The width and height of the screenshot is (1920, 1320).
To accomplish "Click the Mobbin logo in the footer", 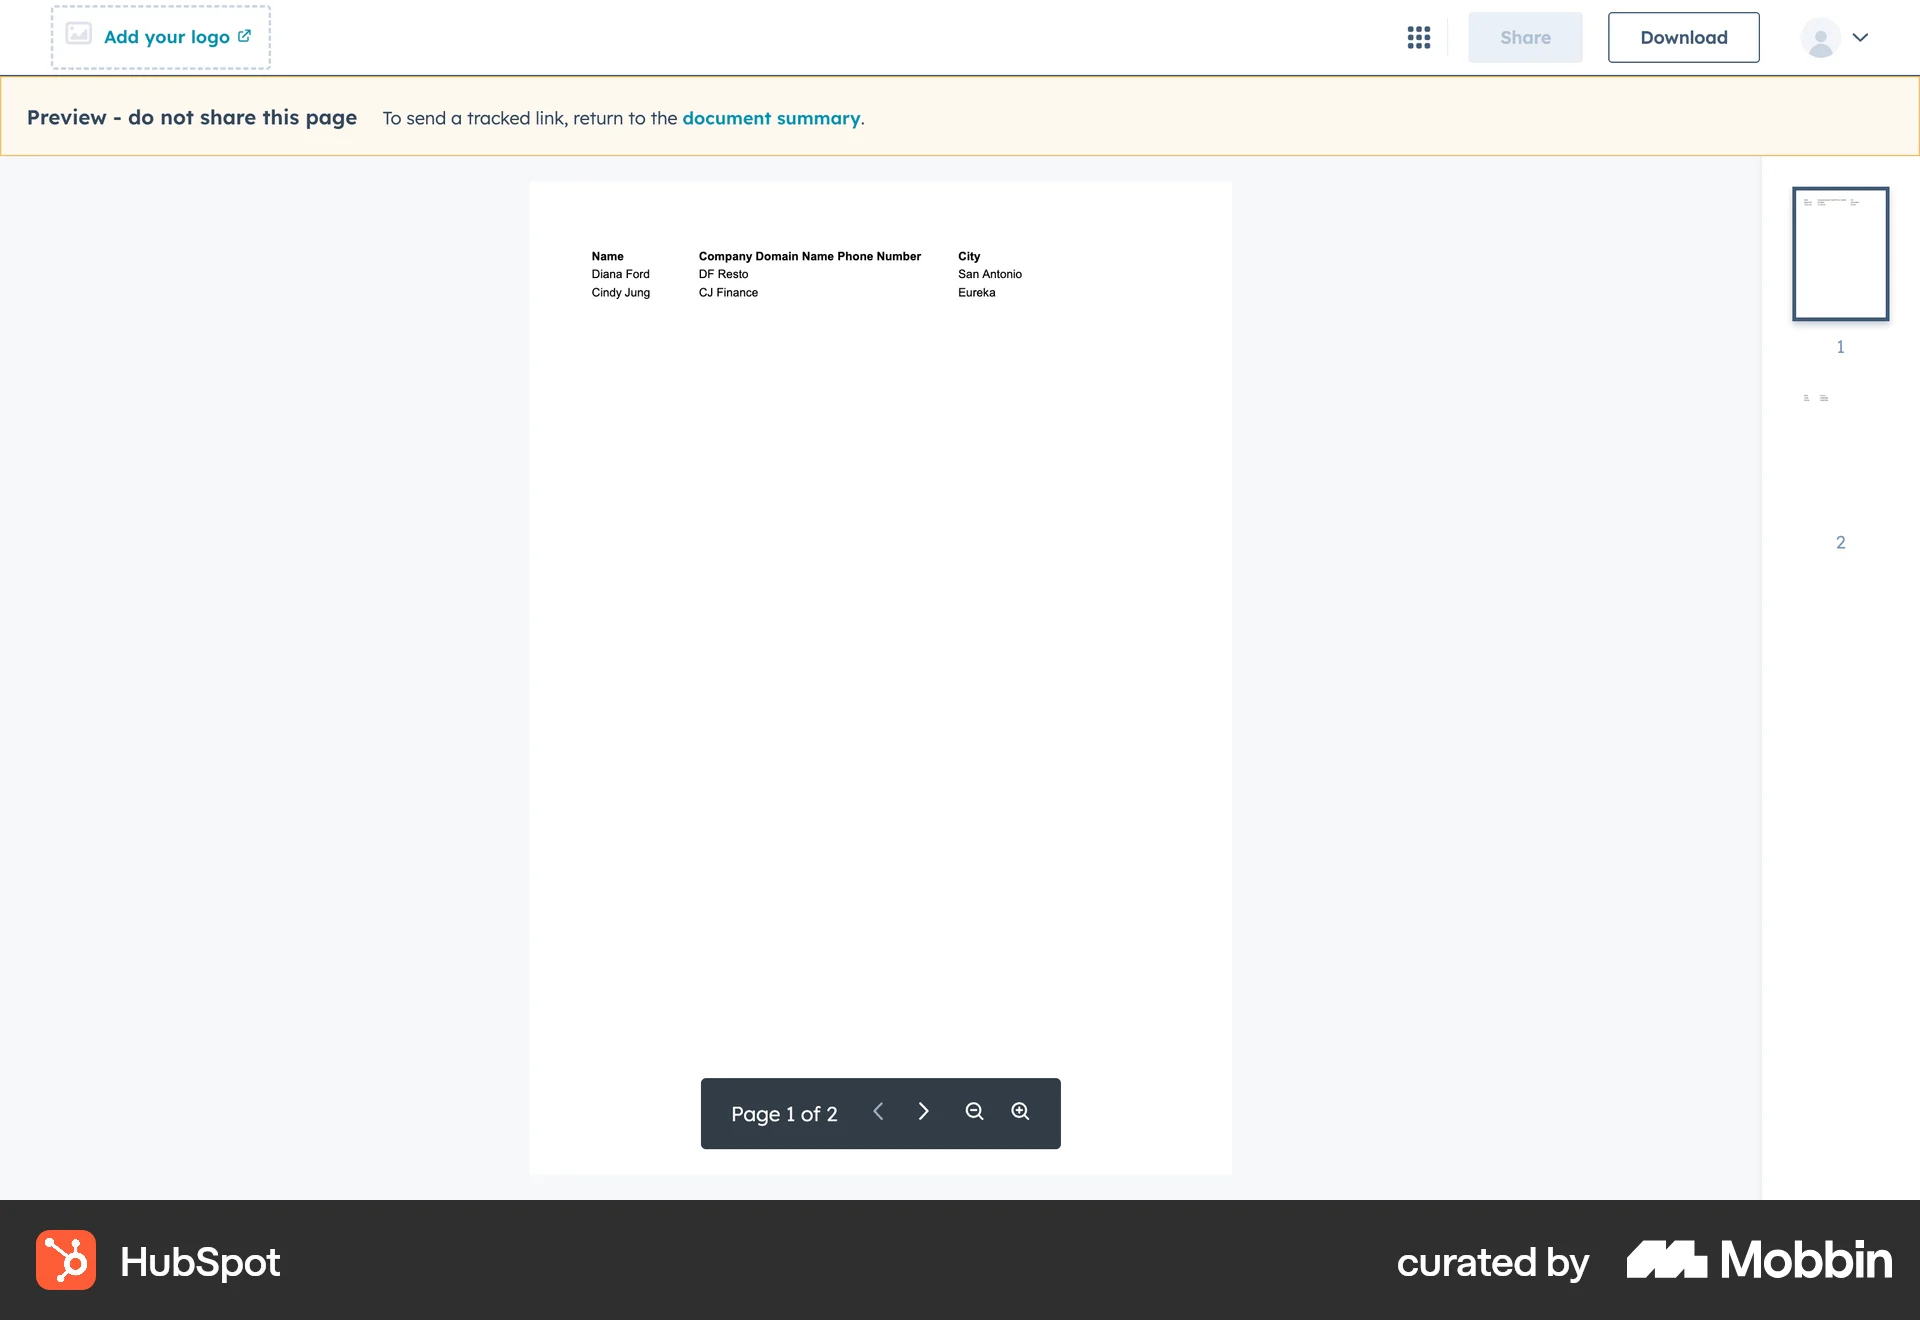I will [1757, 1260].
